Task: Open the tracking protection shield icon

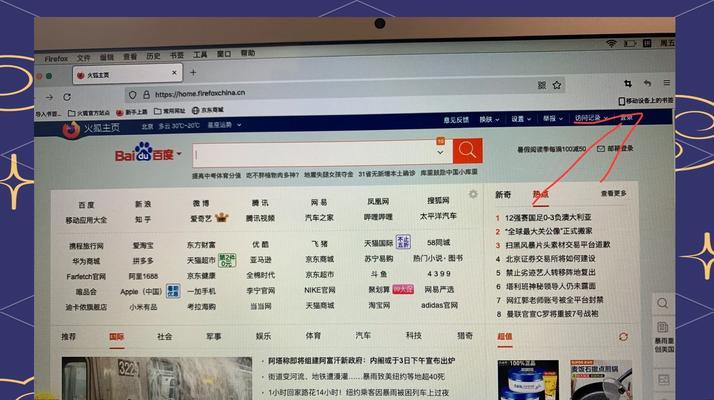Action: coord(133,95)
